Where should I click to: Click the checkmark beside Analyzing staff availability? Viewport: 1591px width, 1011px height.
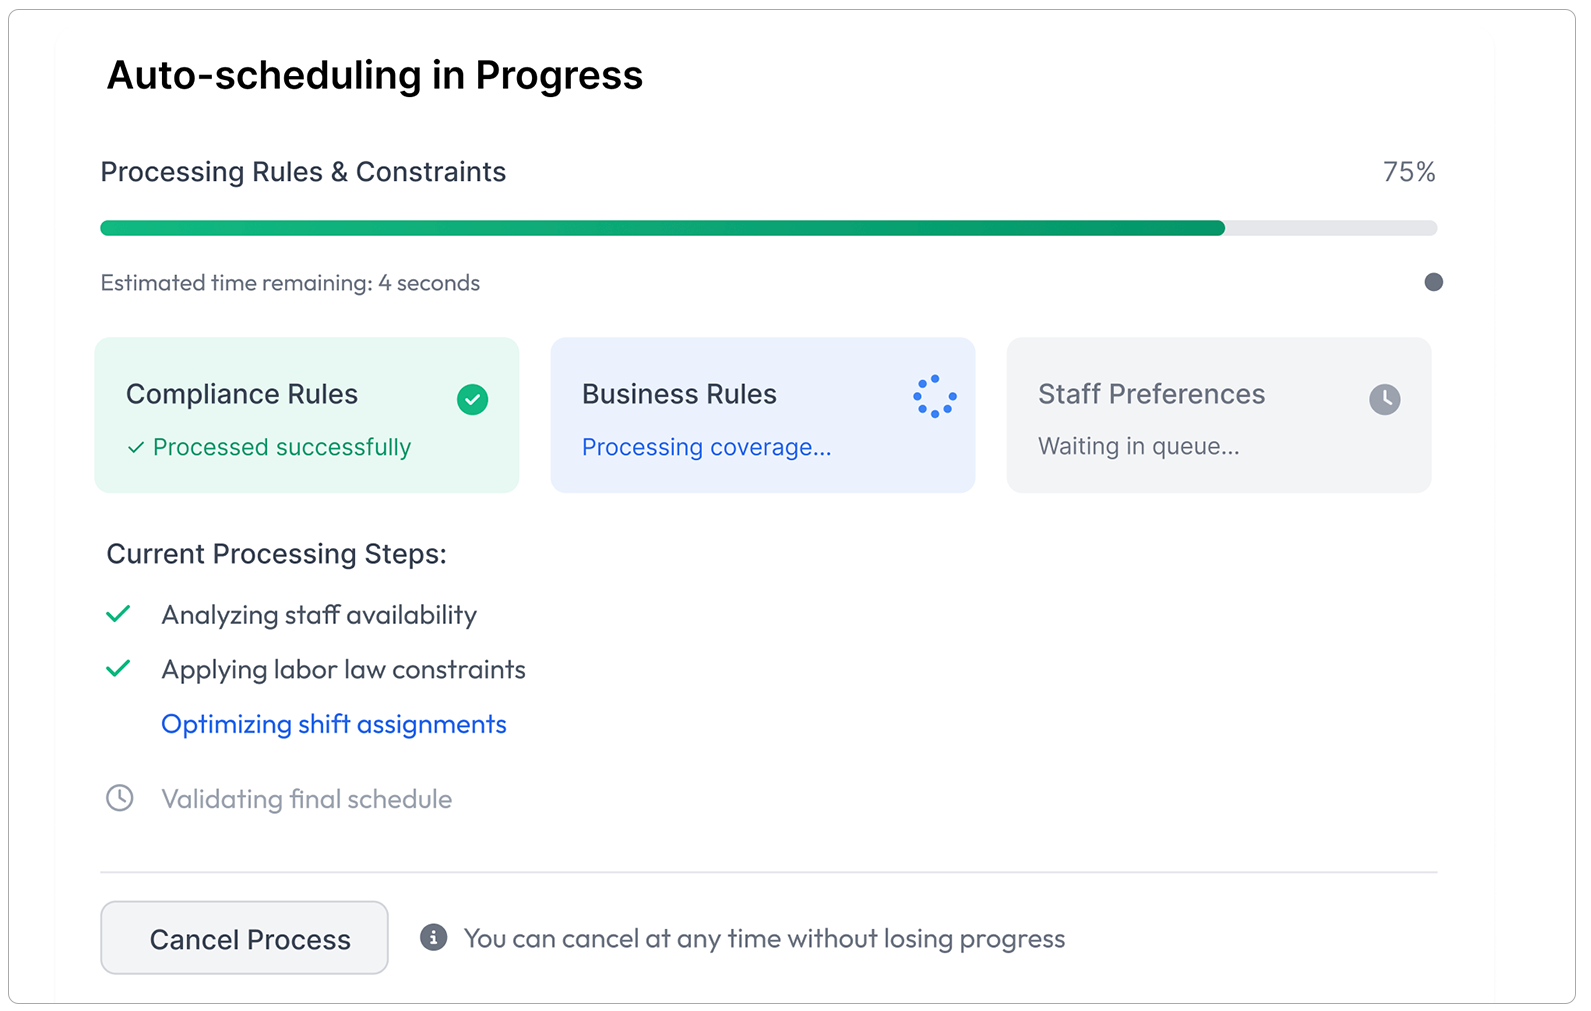(x=118, y=614)
